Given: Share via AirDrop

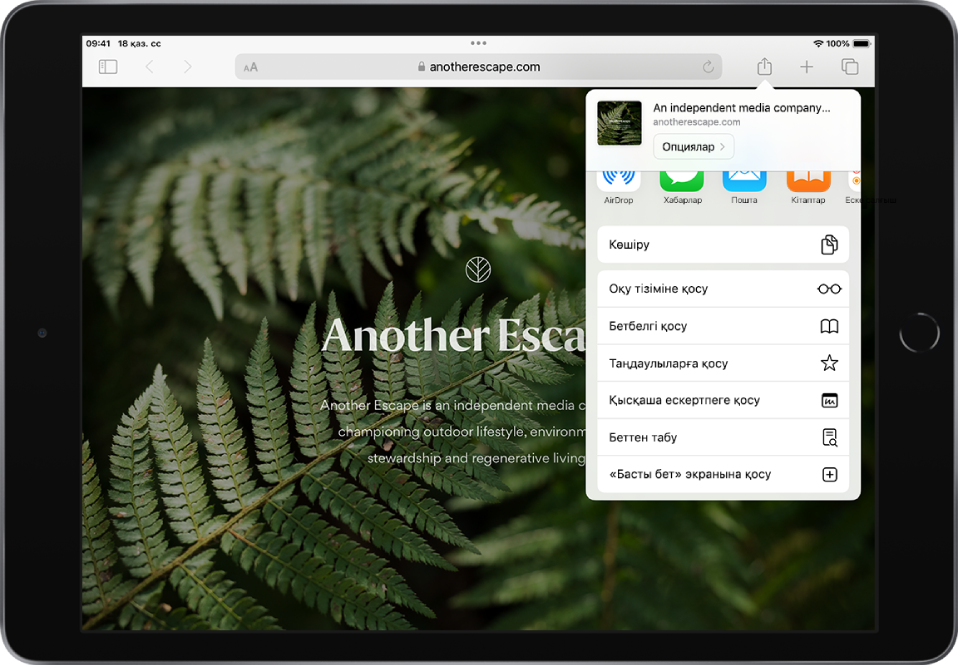Looking at the screenshot, I should [x=618, y=187].
